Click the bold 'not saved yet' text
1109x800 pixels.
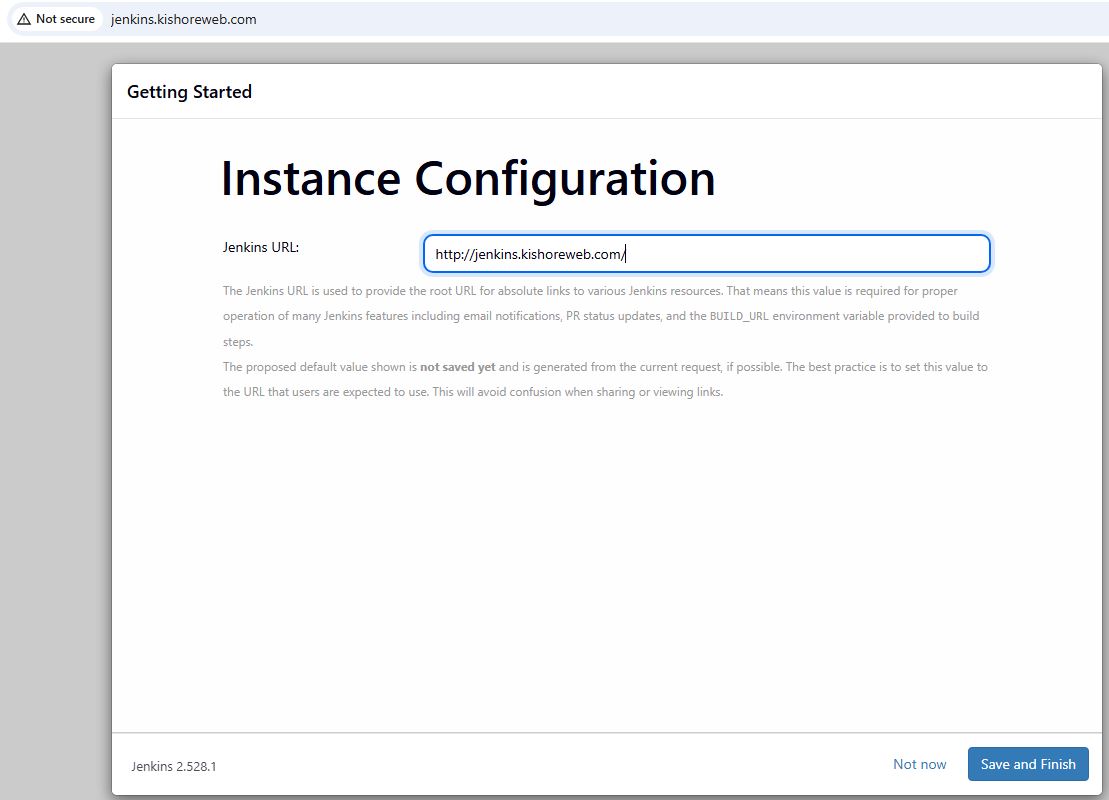click(x=457, y=367)
